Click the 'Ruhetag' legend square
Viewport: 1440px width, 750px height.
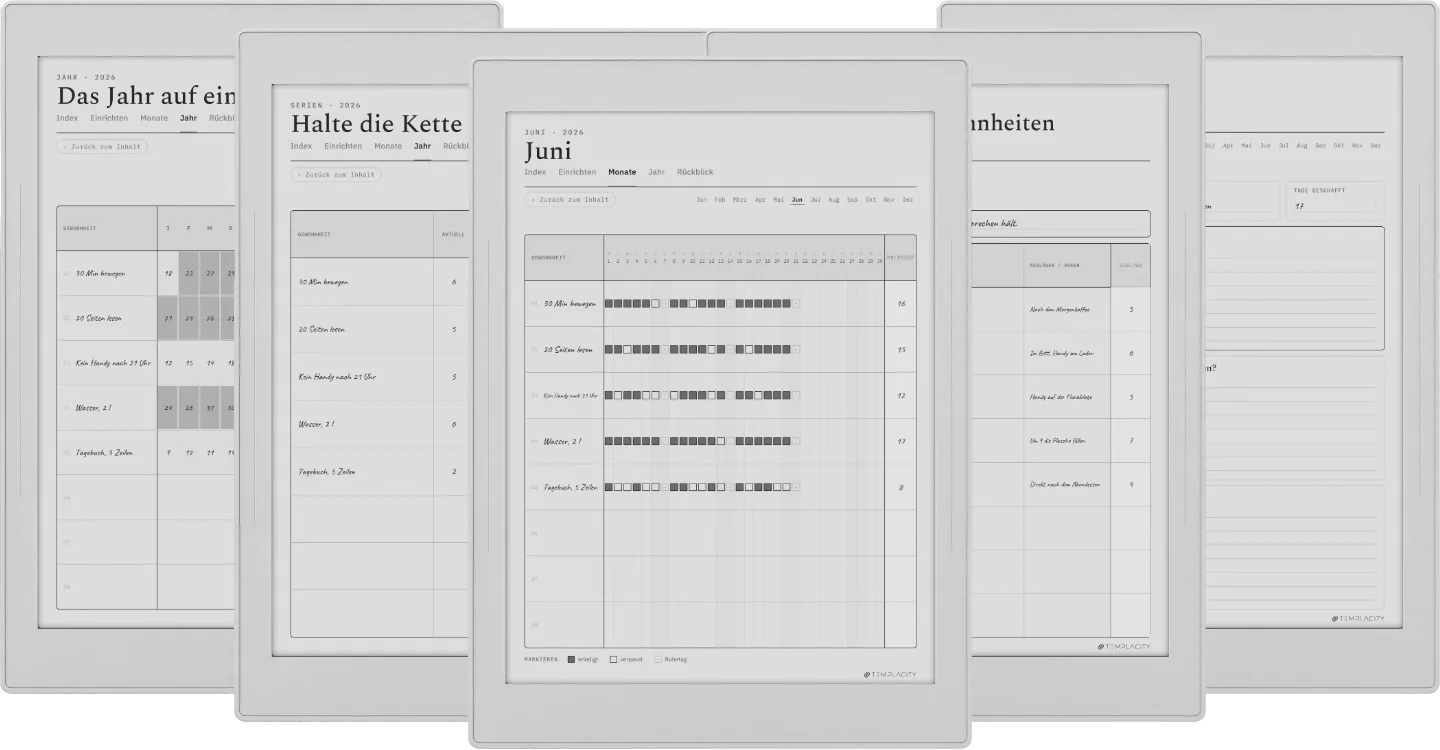(x=657, y=660)
